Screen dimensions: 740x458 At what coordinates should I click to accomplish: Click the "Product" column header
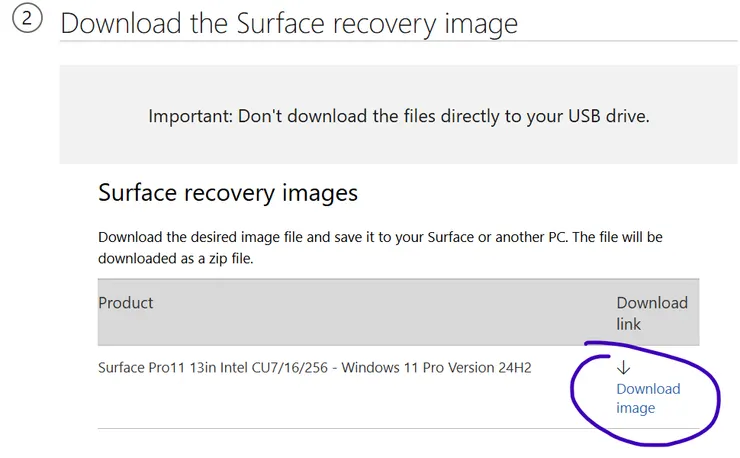tap(126, 302)
